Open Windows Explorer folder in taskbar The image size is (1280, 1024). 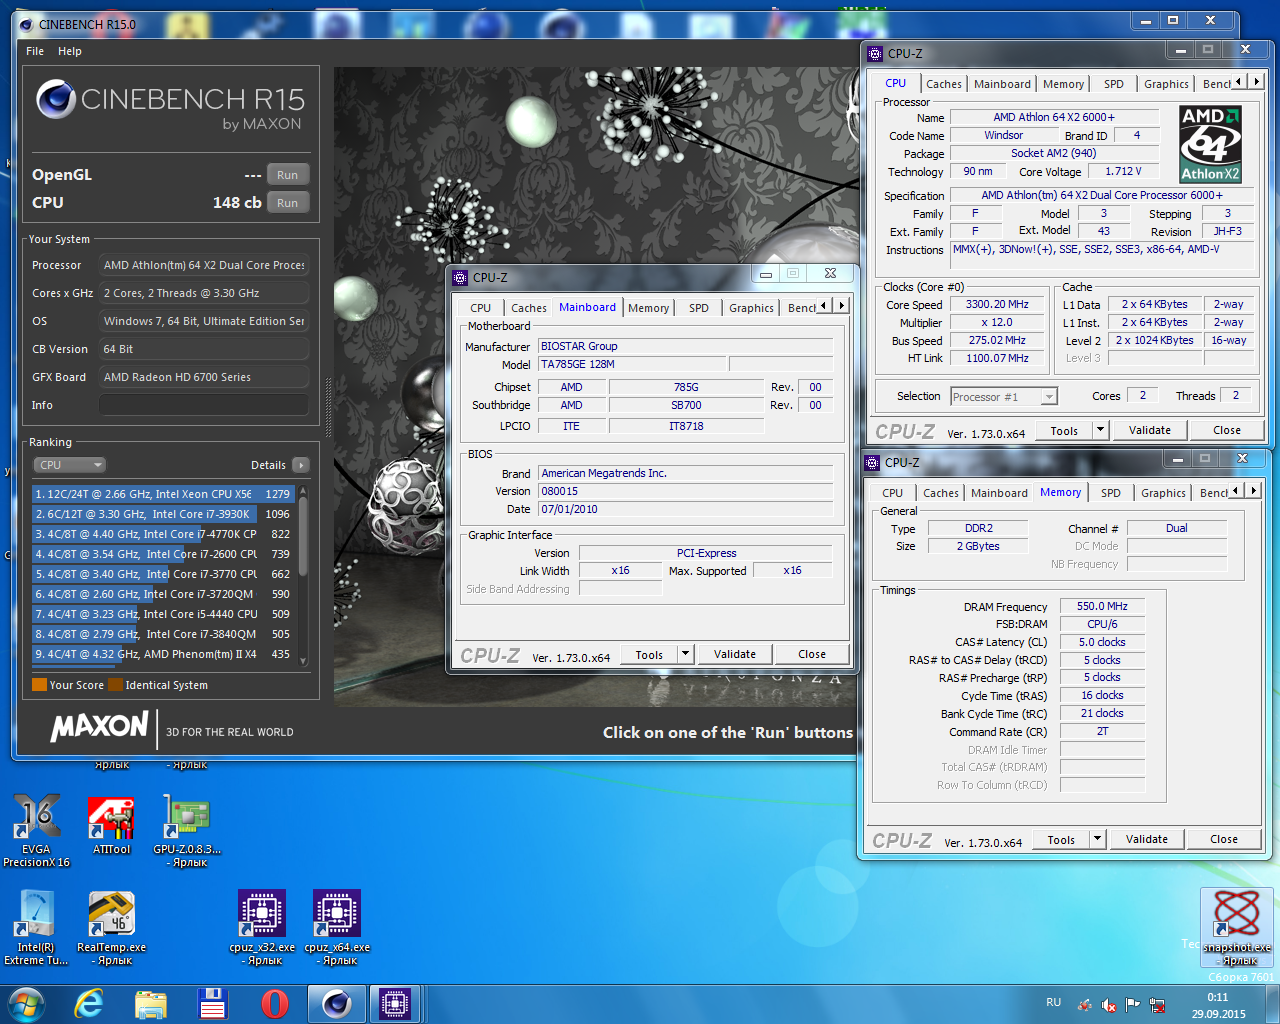pos(151,1004)
